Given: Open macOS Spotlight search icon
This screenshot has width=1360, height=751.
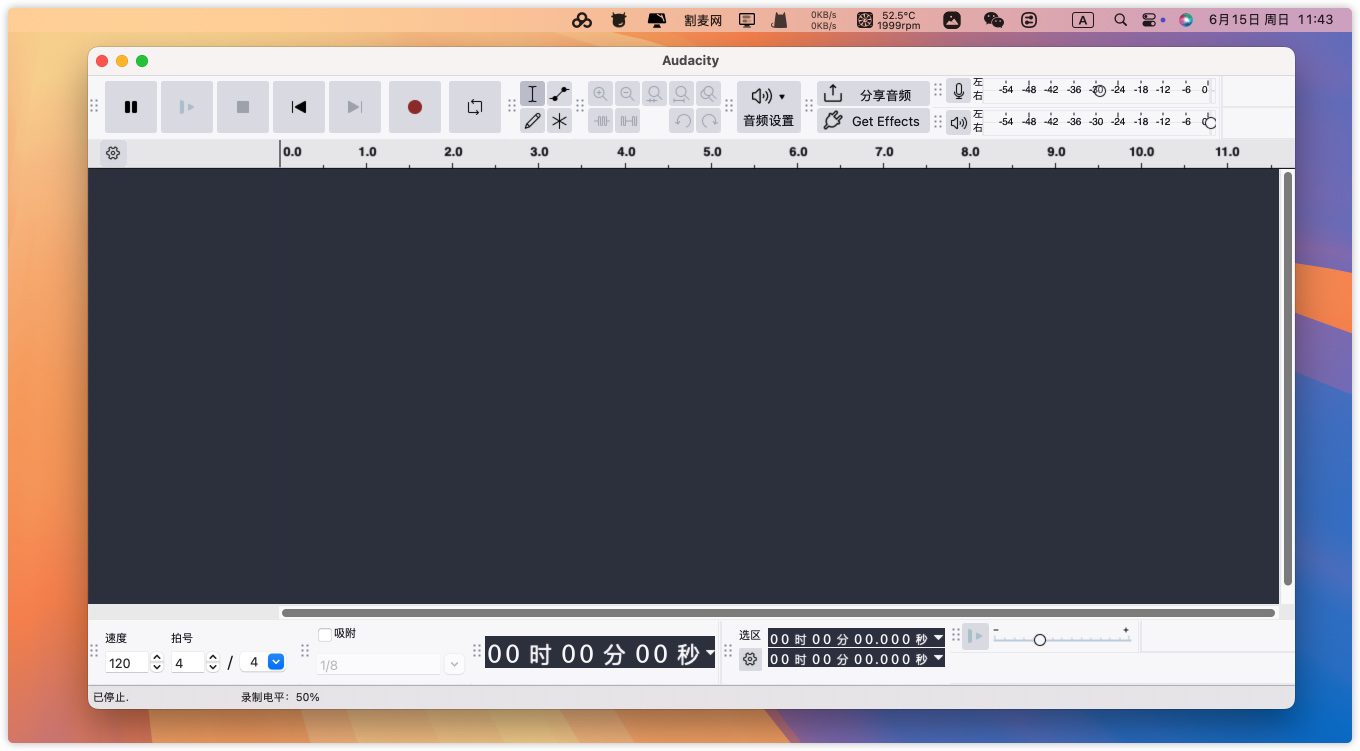Looking at the screenshot, I should coord(1121,20).
